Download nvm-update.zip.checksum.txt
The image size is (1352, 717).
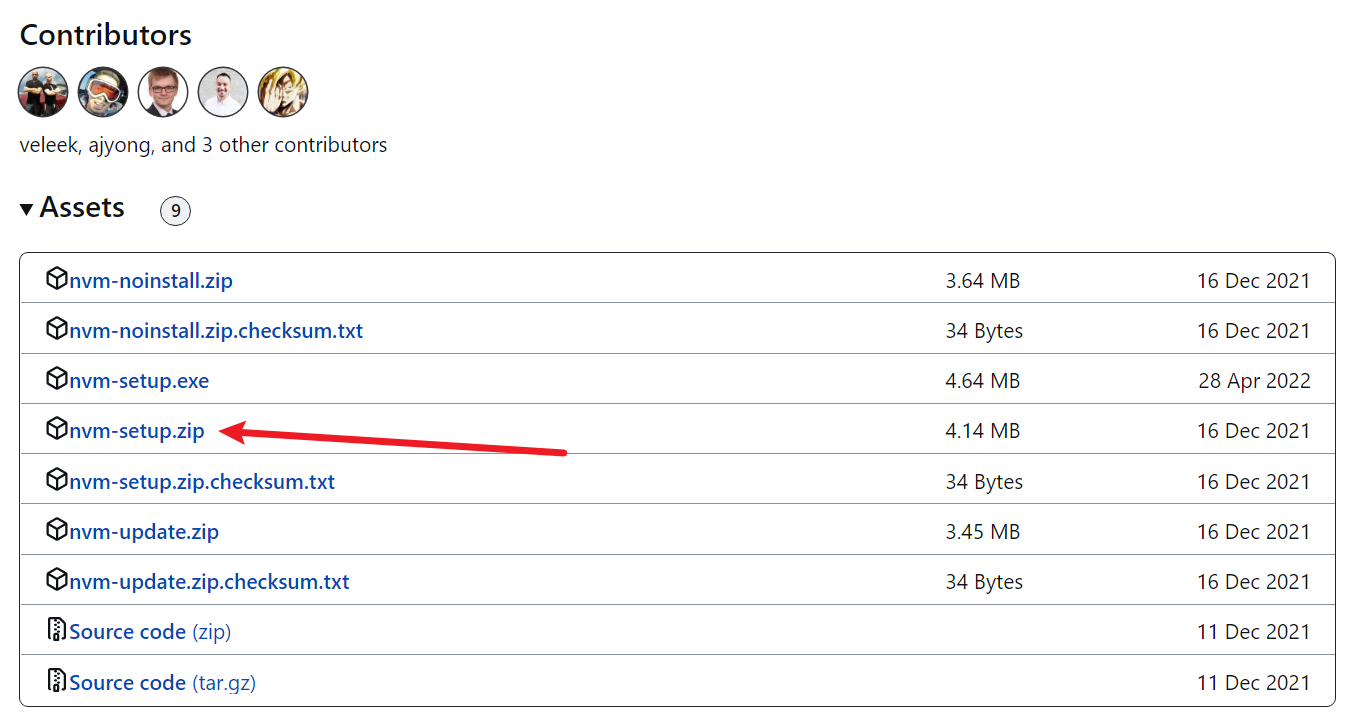point(209,582)
